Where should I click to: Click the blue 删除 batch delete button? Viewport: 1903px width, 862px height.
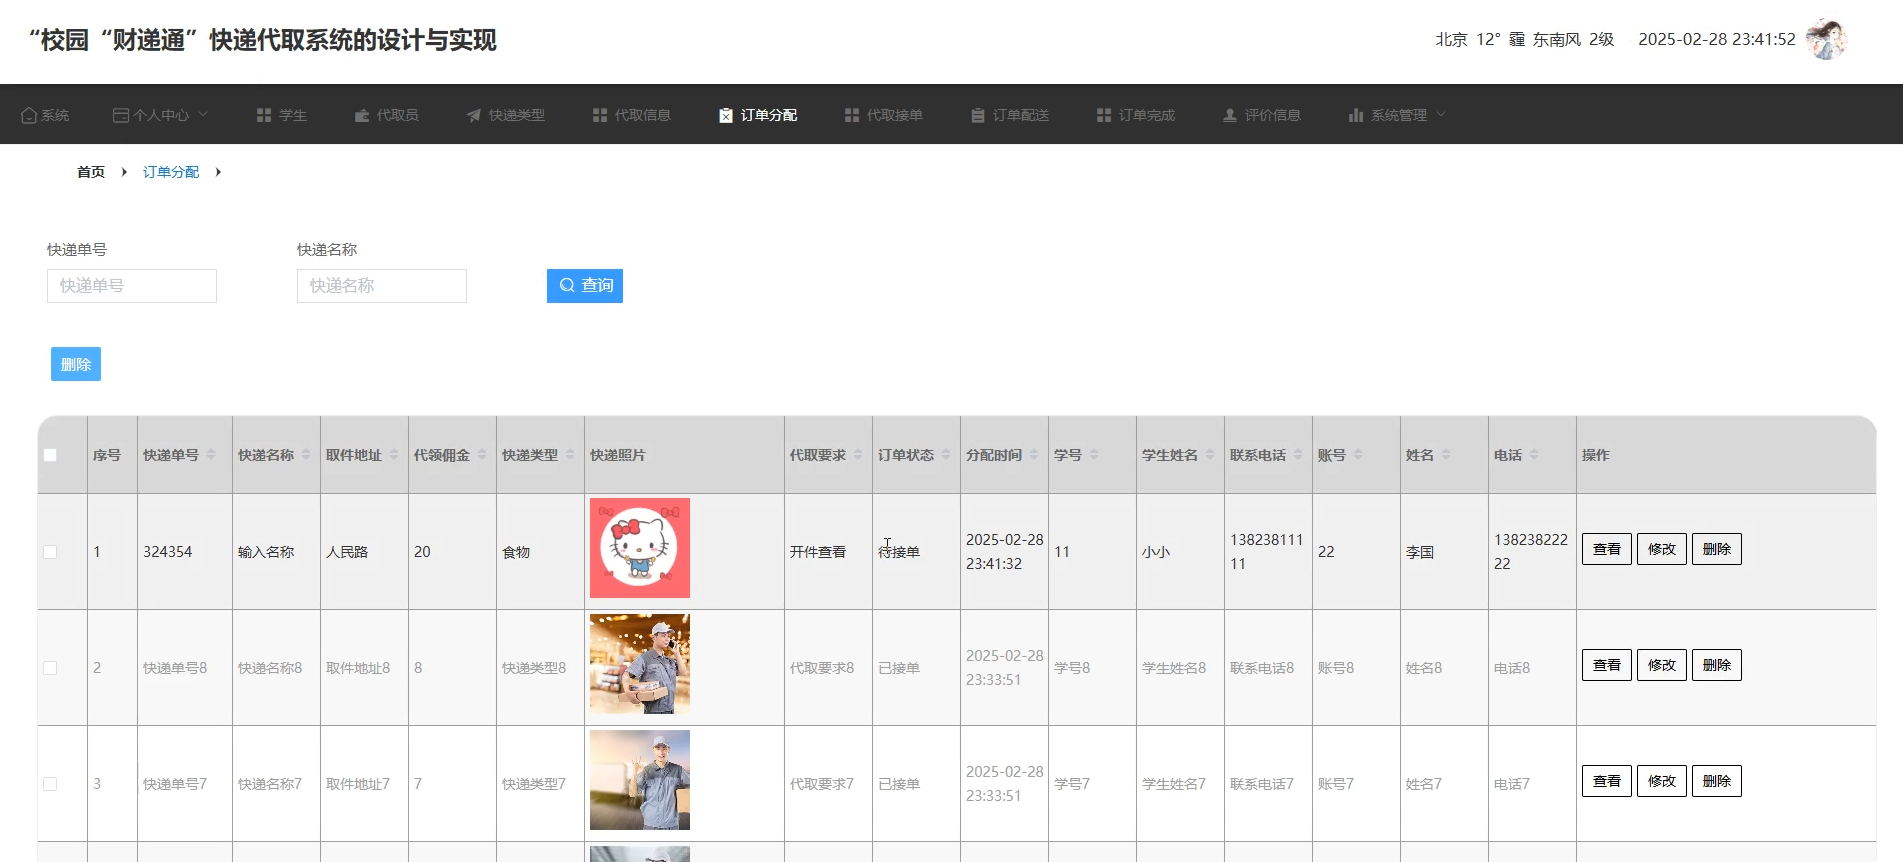(x=76, y=364)
